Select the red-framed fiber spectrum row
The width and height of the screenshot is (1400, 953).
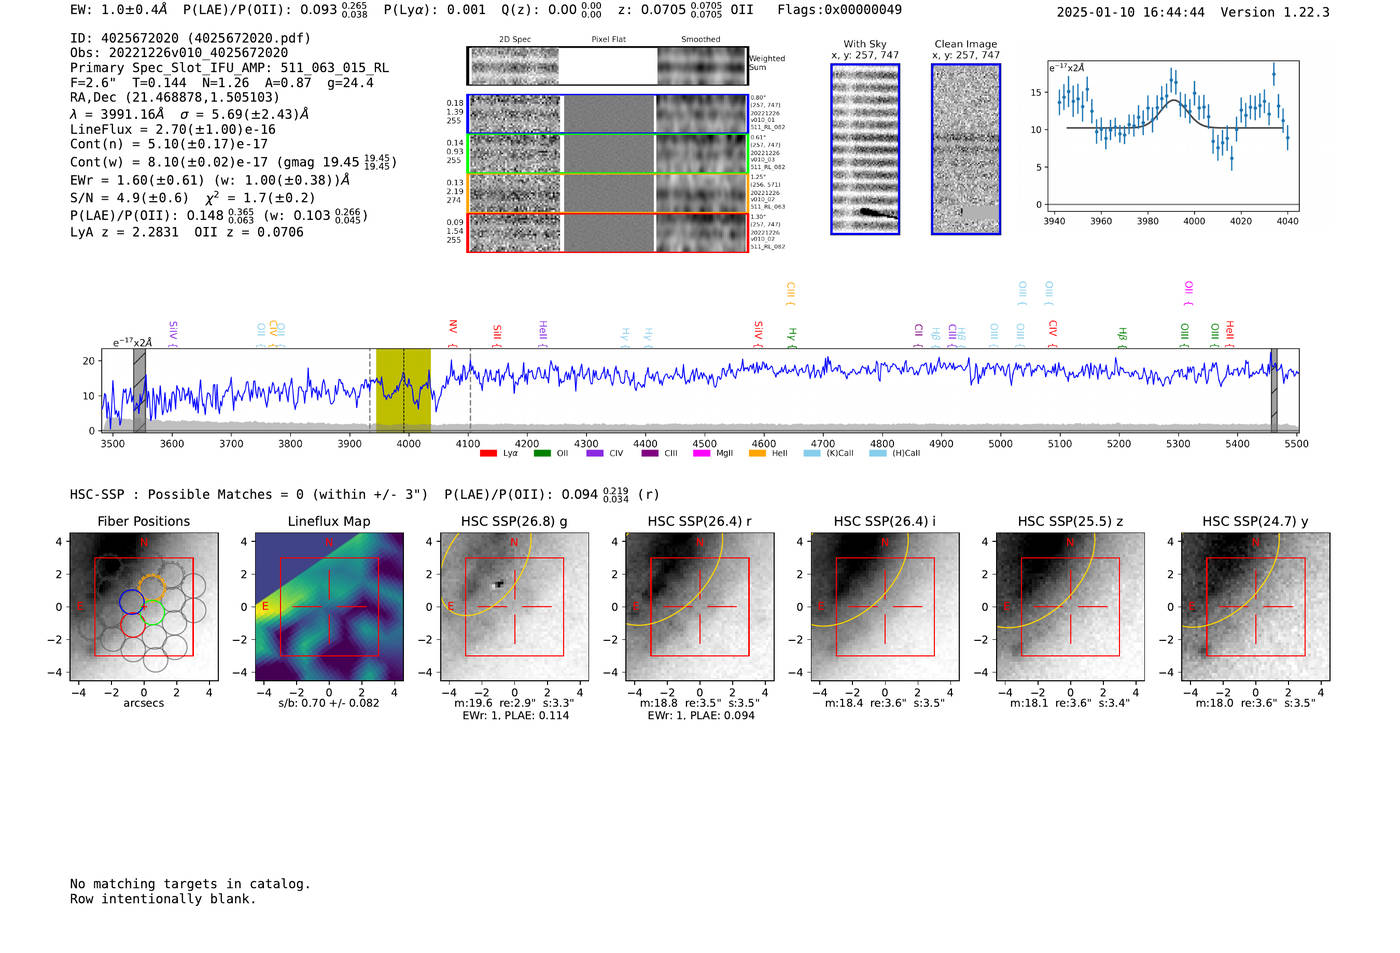pyautogui.click(x=607, y=232)
